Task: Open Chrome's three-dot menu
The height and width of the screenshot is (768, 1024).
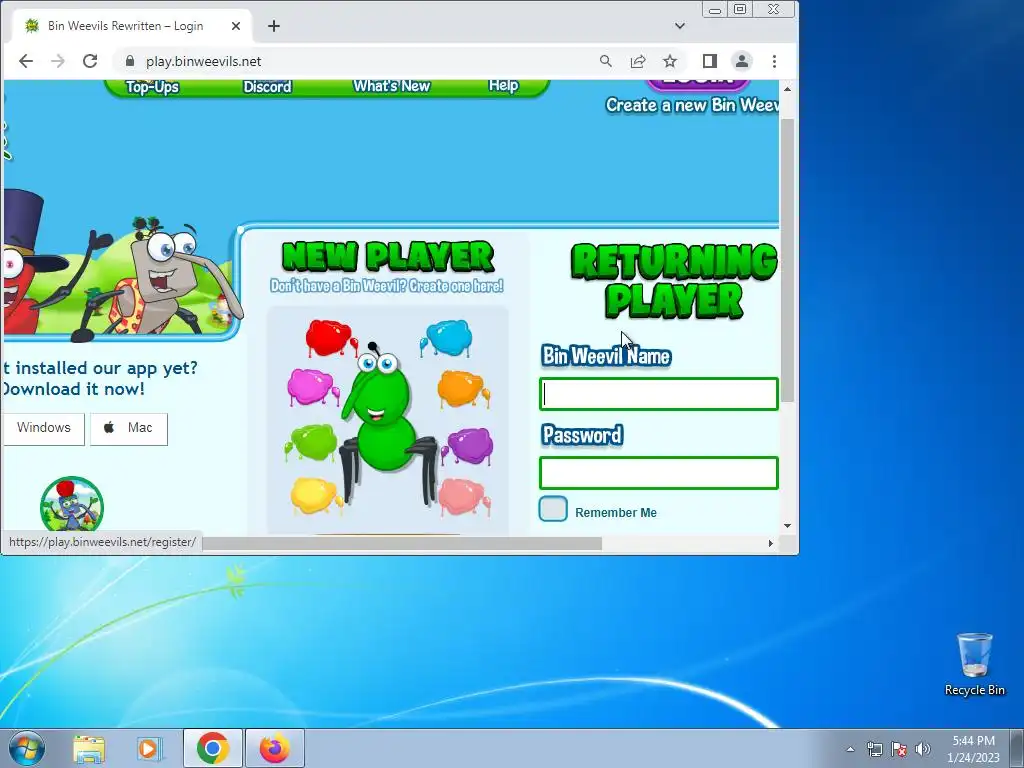Action: pyautogui.click(x=775, y=61)
